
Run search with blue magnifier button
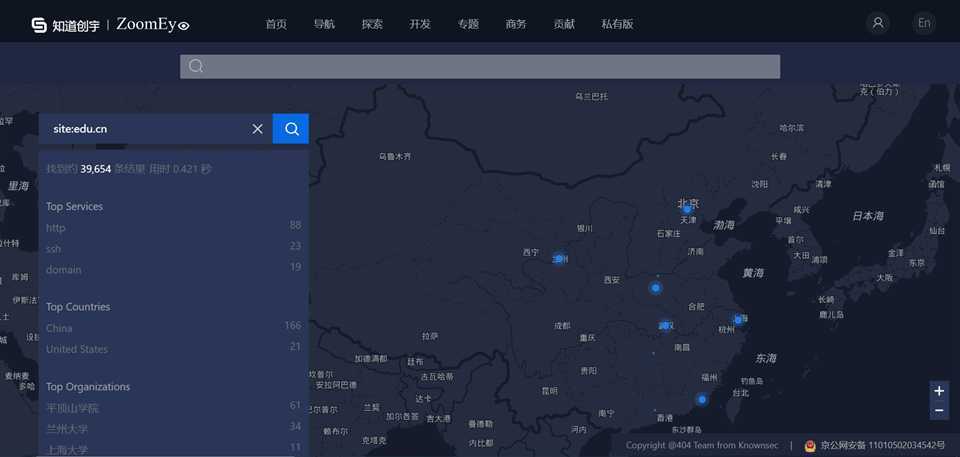click(291, 129)
